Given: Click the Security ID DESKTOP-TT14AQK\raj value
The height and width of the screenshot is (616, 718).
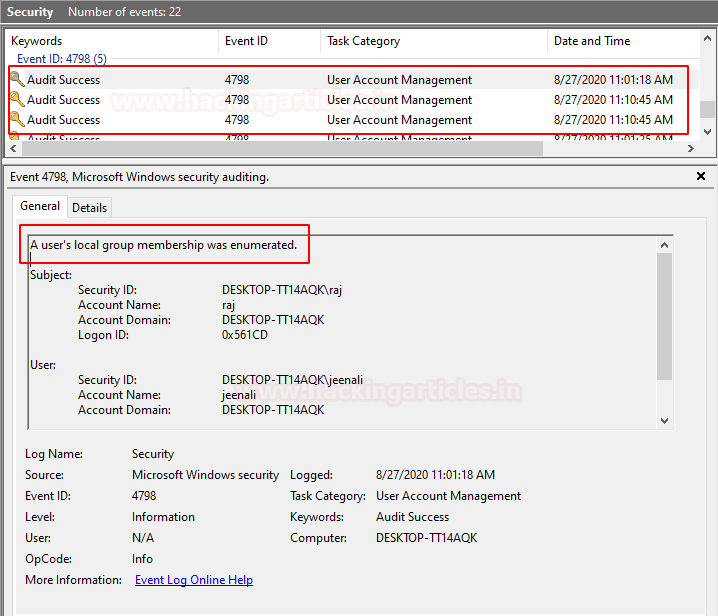Looking at the screenshot, I should tap(282, 290).
